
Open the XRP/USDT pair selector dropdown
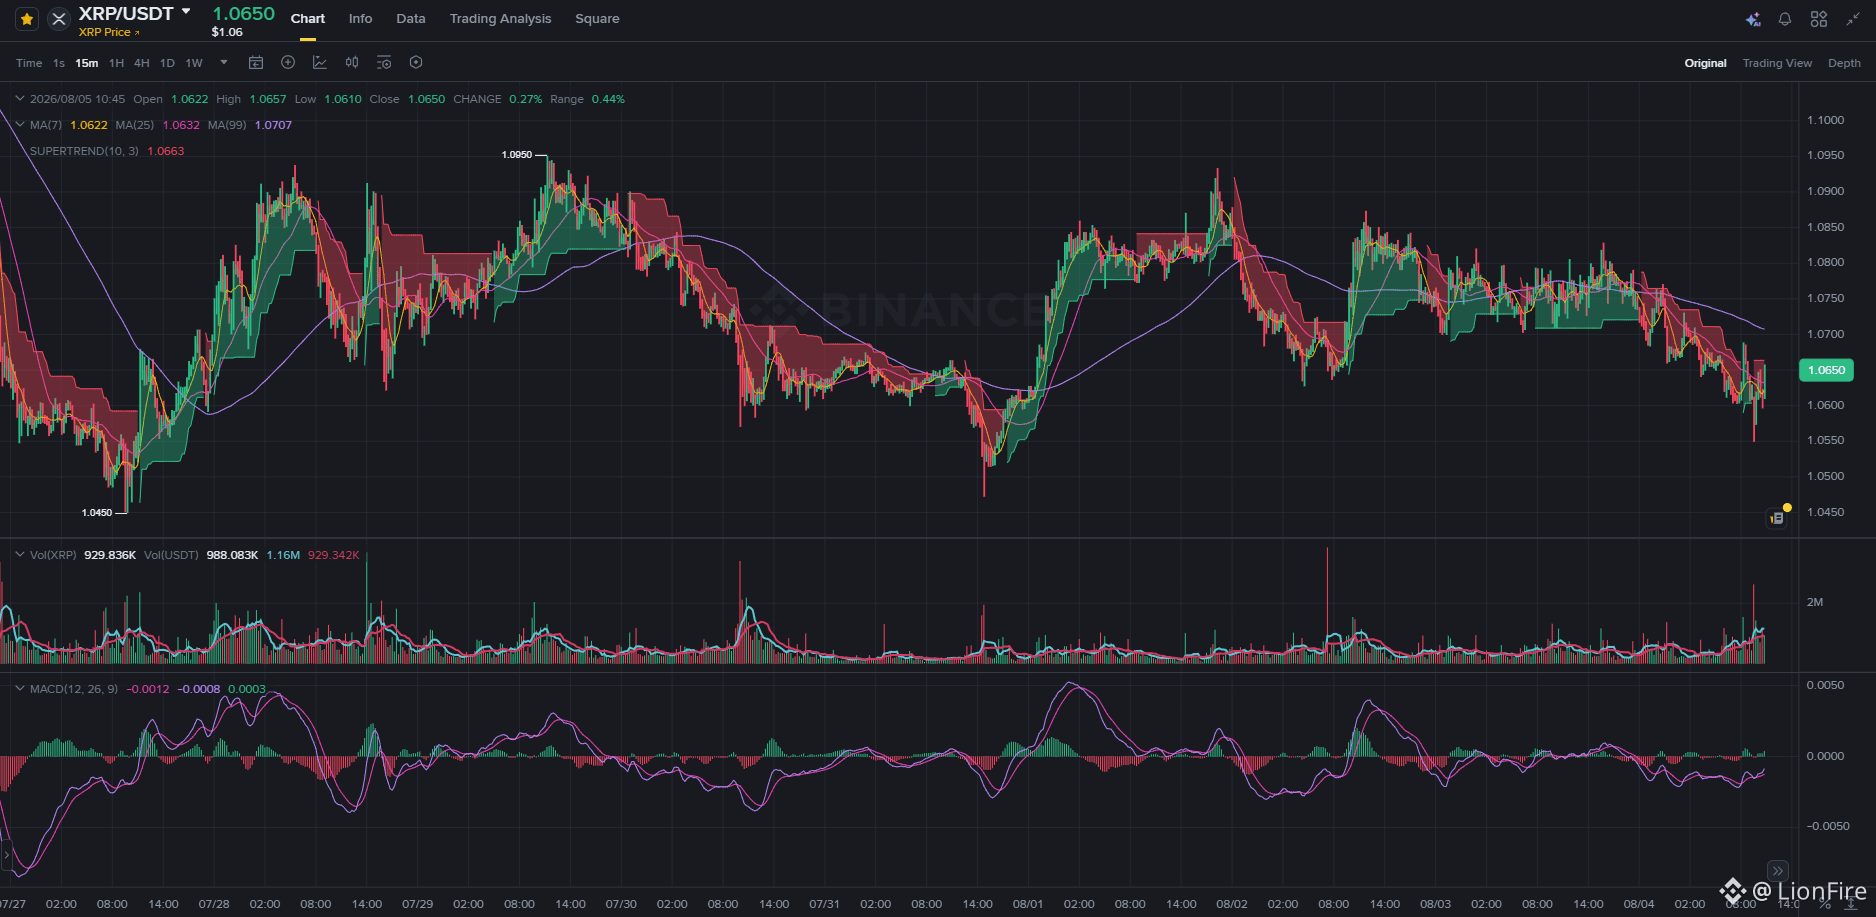[x=186, y=12]
